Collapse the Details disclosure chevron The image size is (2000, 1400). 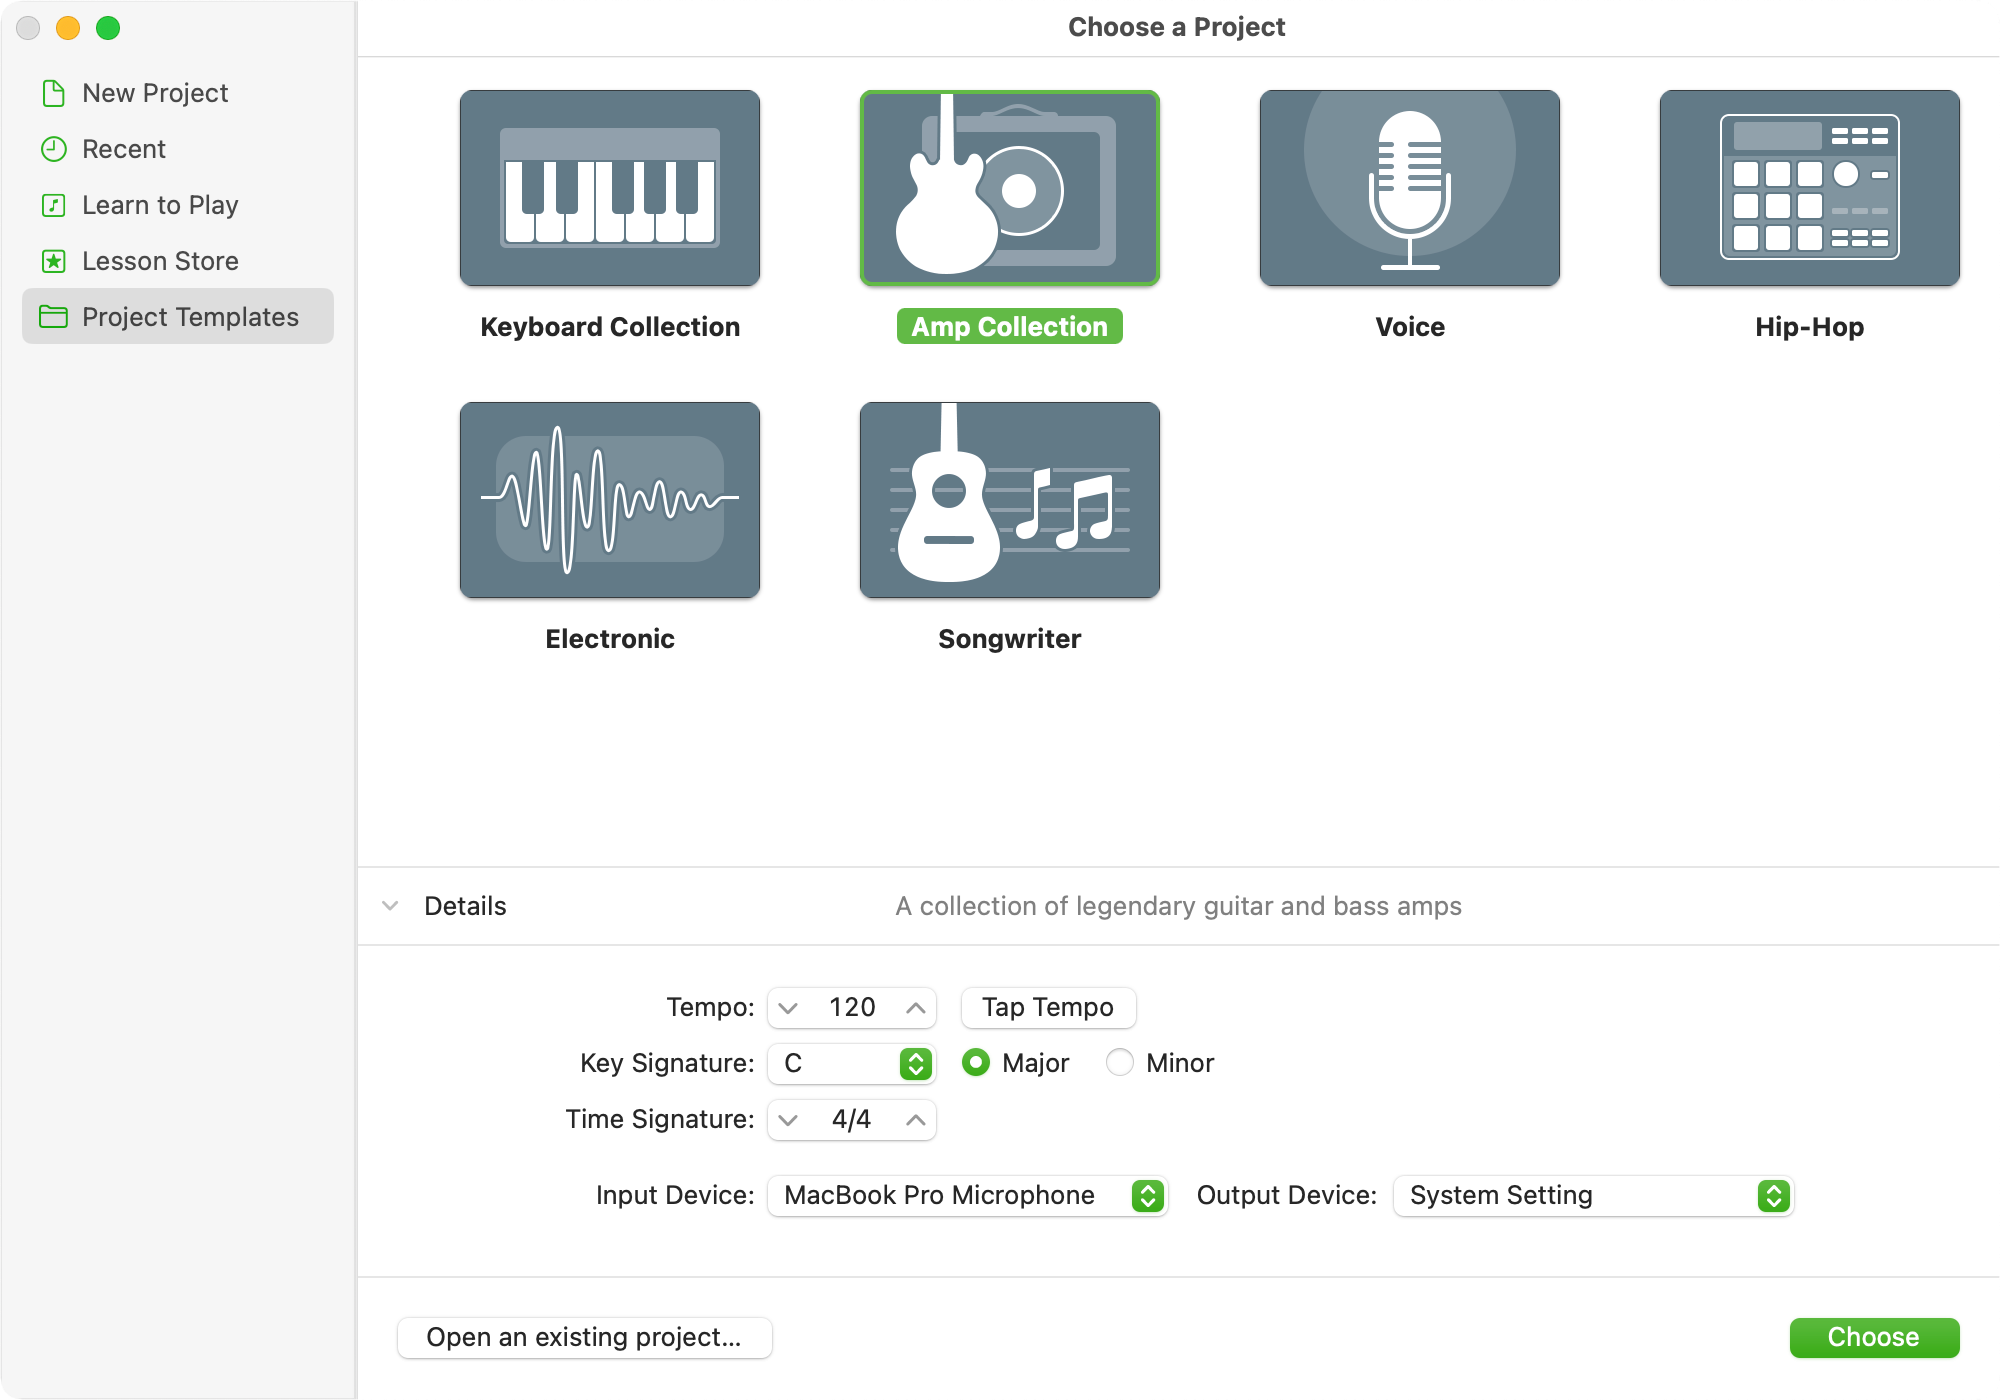coord(391,906)
